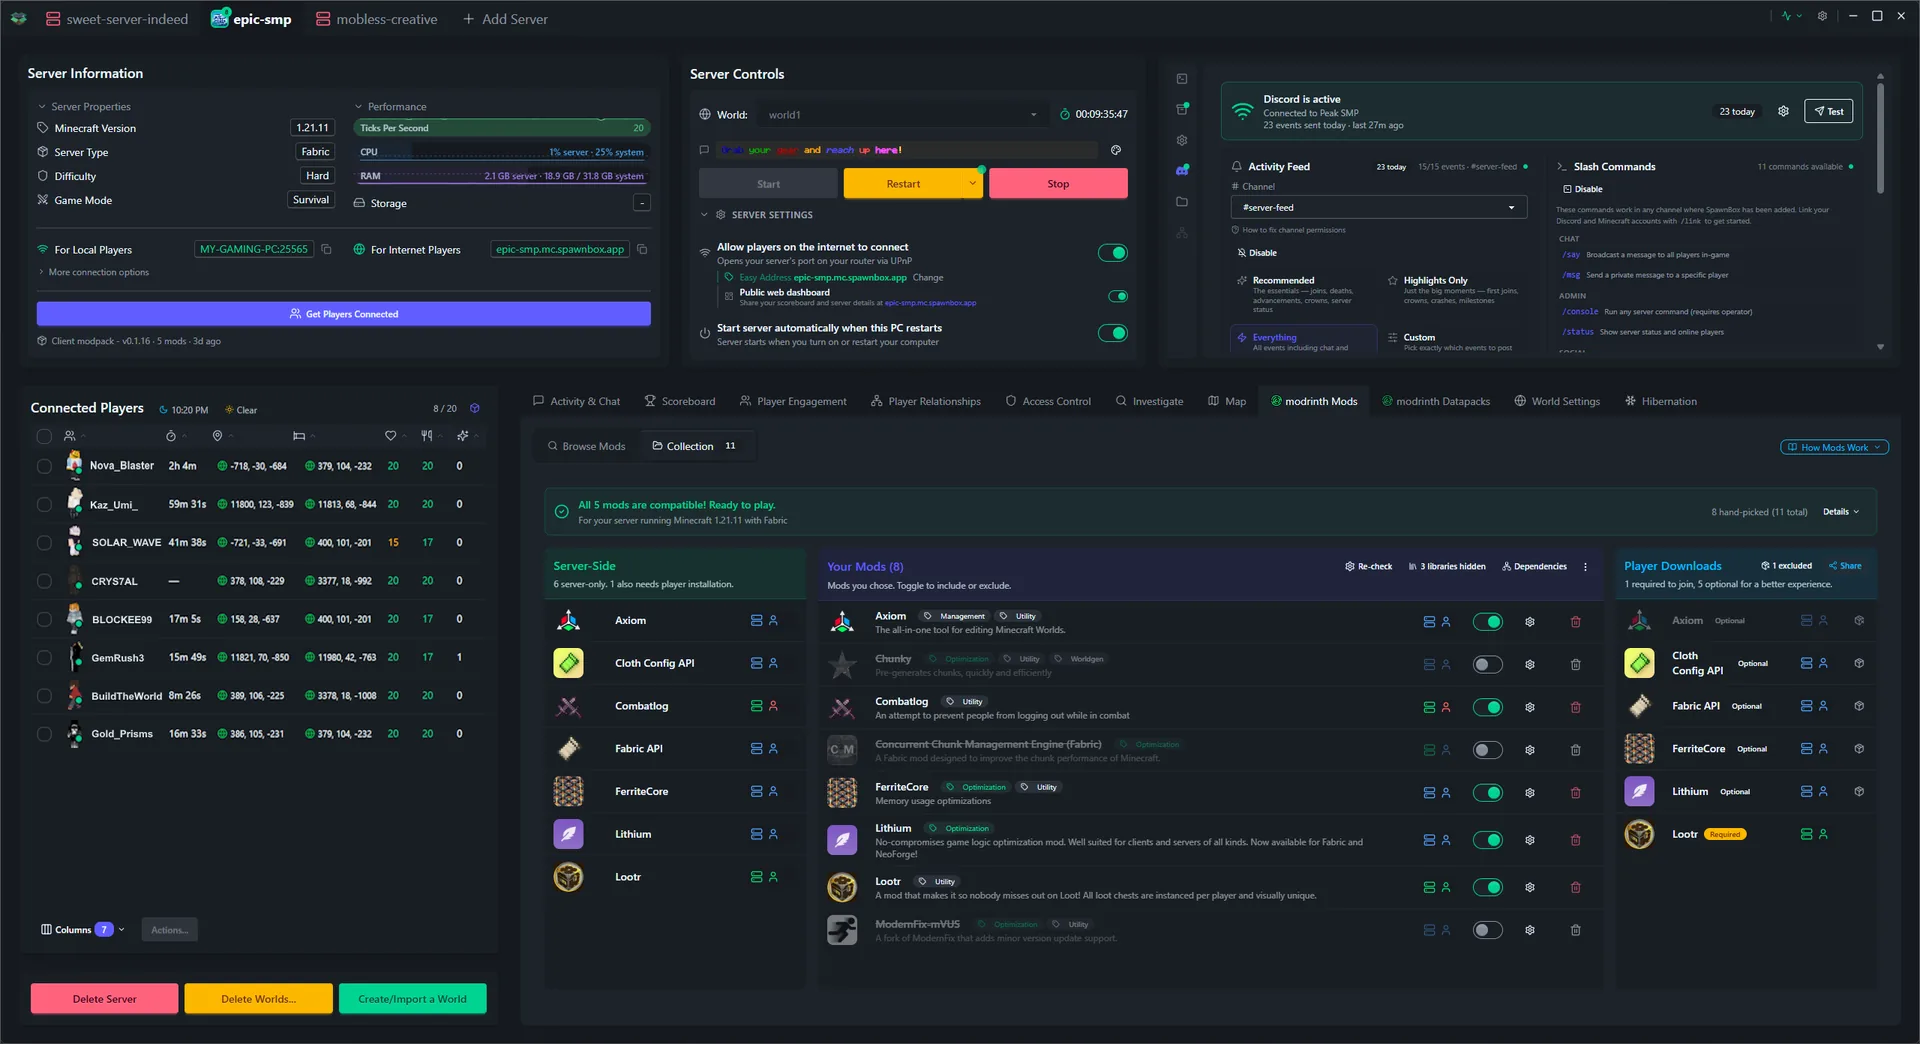1920x1044 pixels.
Task: Turn off 'Start server automatically when this PC restarts'
Action: pos(1113,333)
